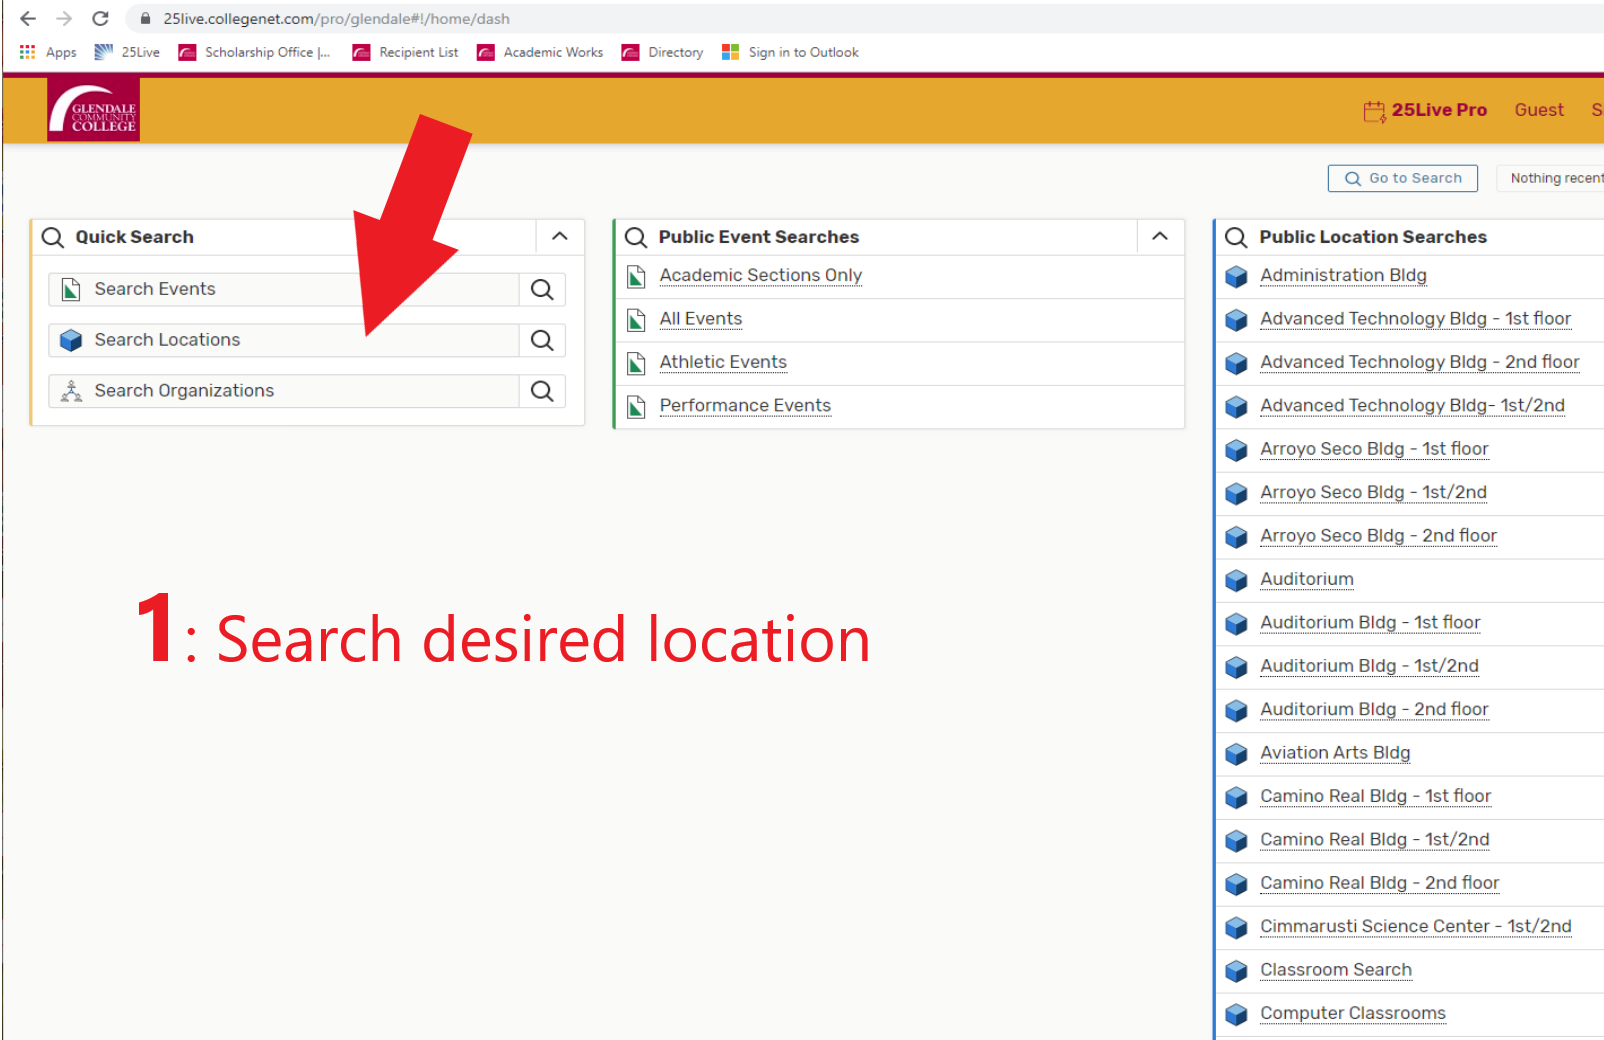Click the event icon in Search Events
This screenshot has height=1040, width=1604.
tap(71, 289)
